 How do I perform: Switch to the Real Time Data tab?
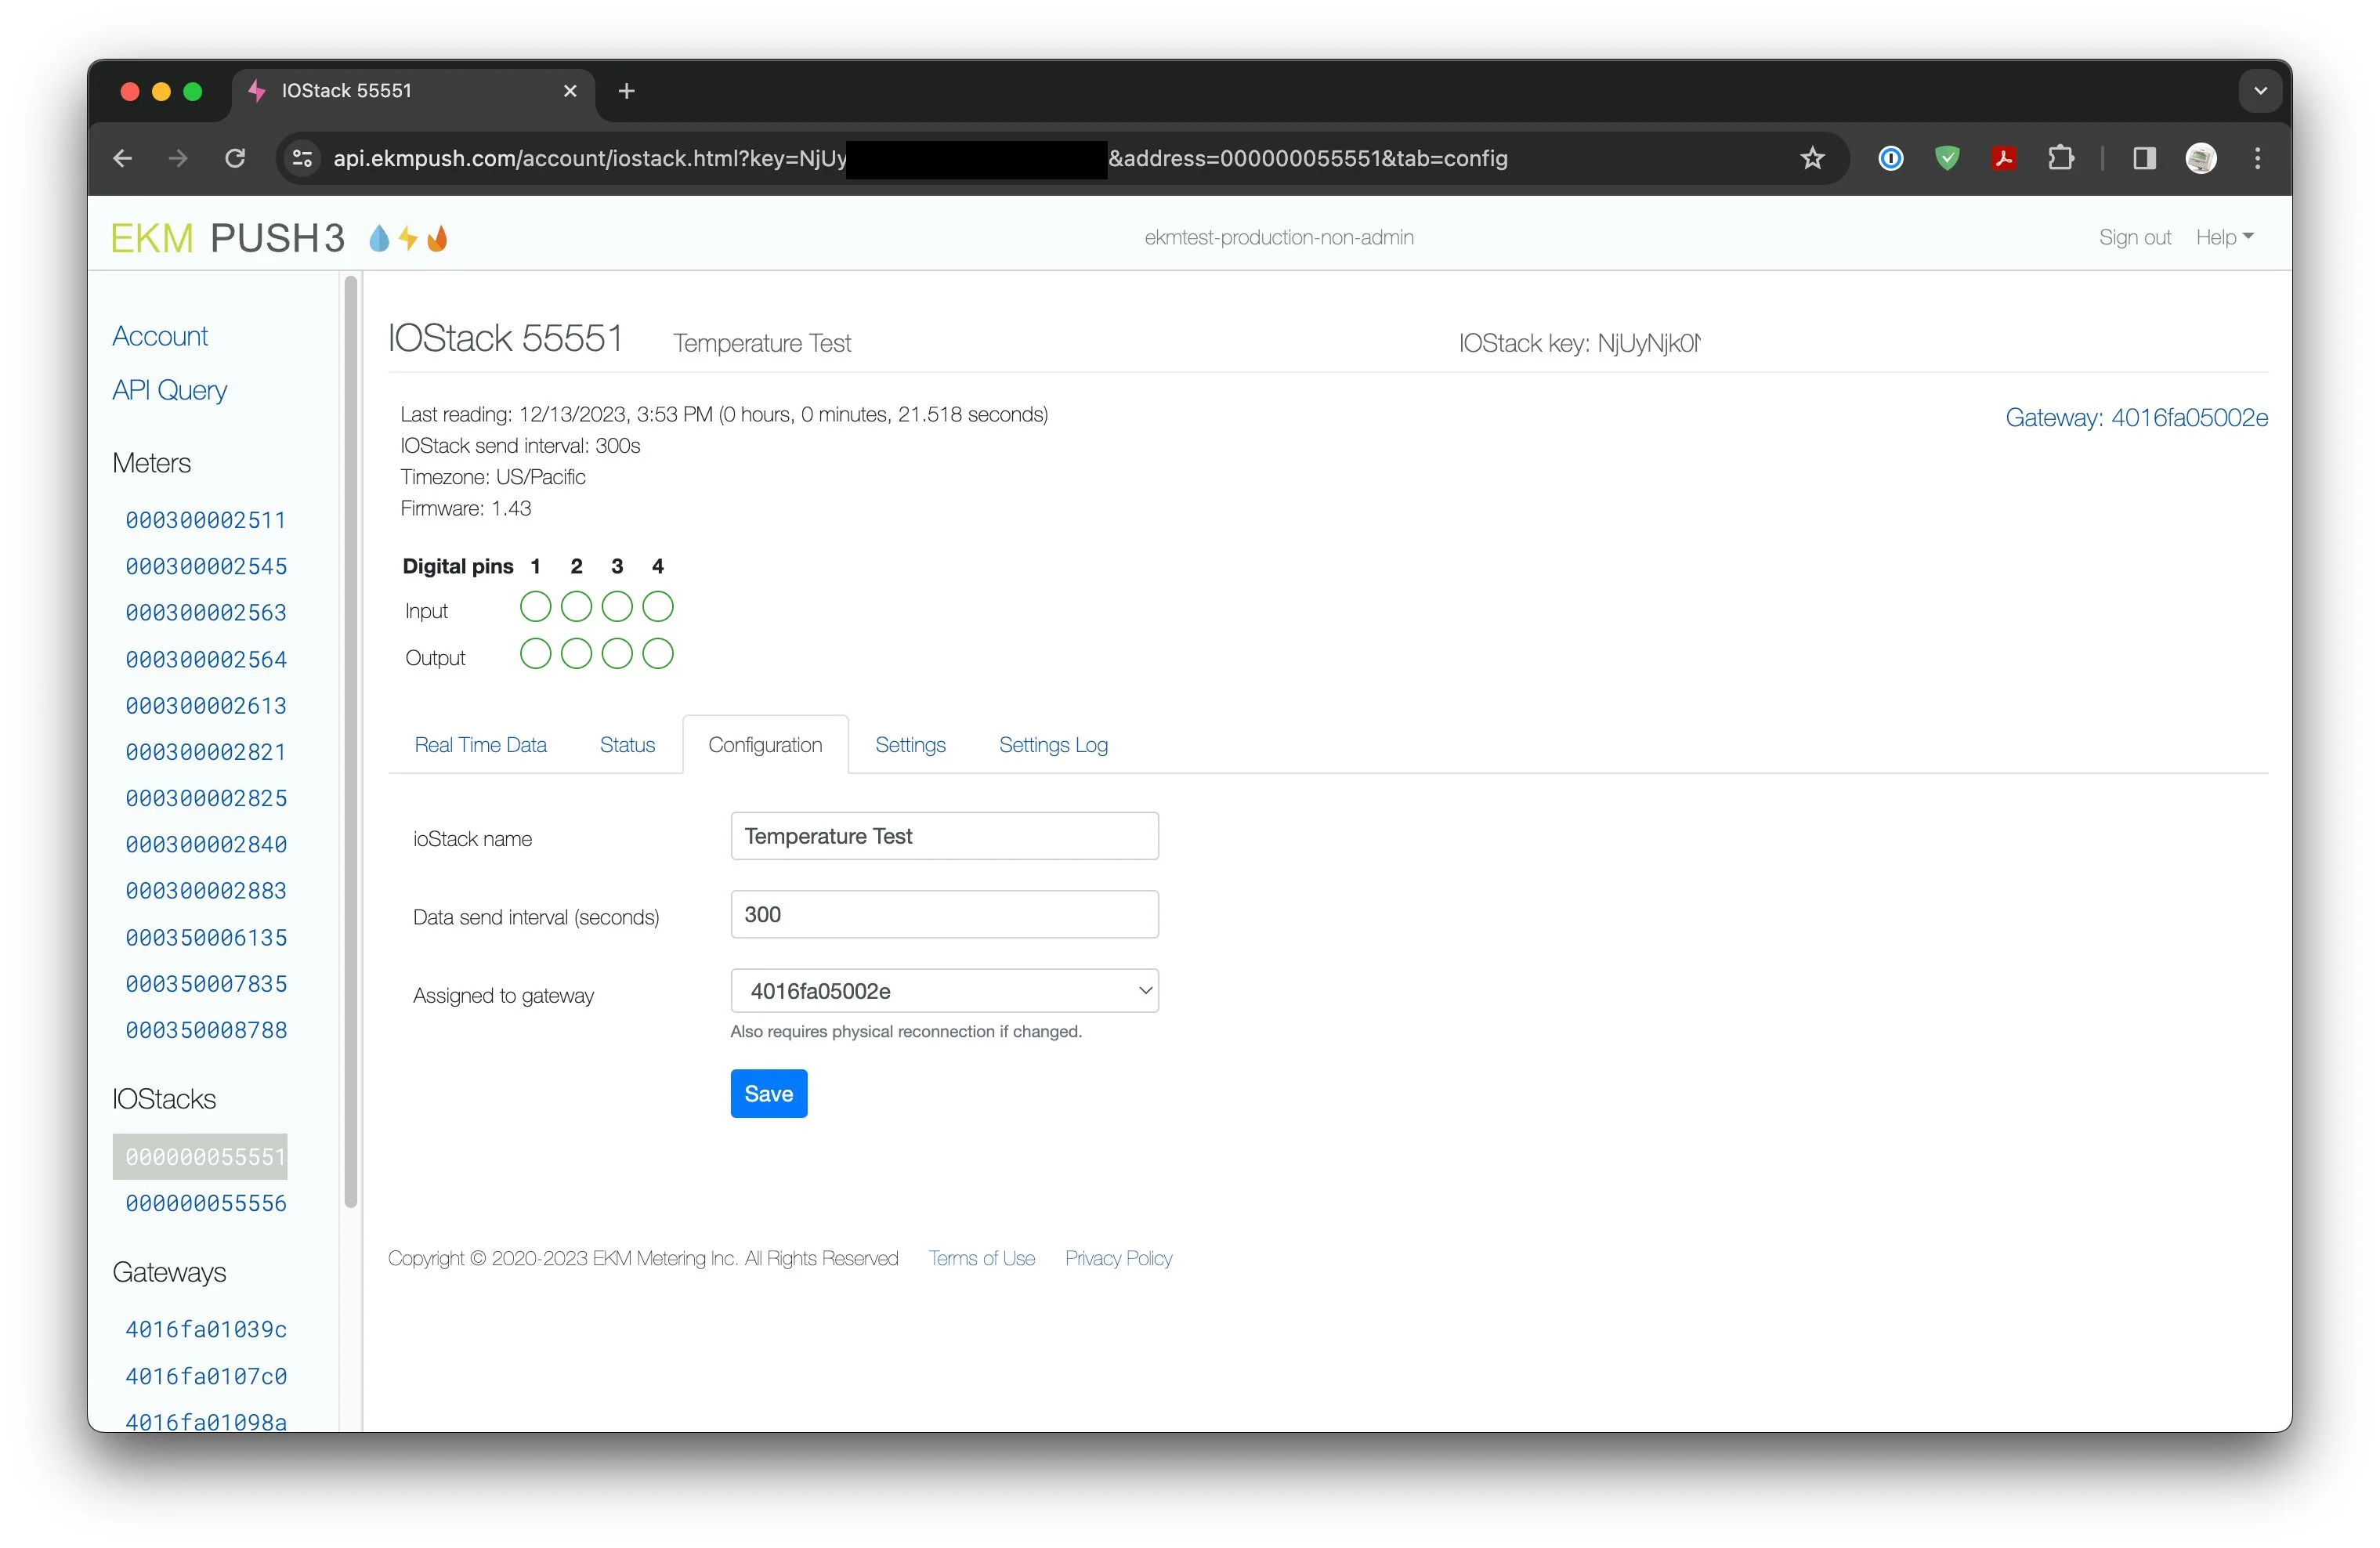[480, 745]
